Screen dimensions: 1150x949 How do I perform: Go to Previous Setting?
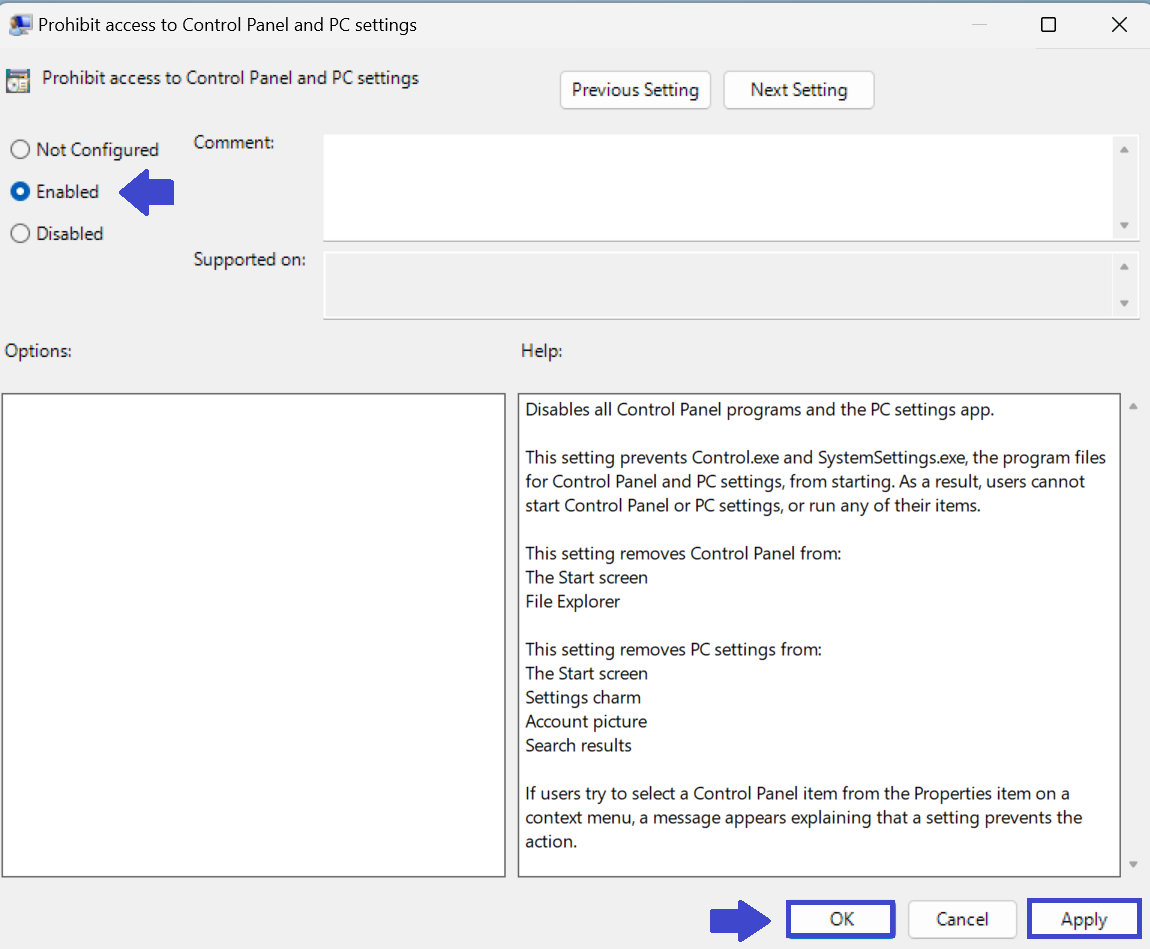(635, 90)
